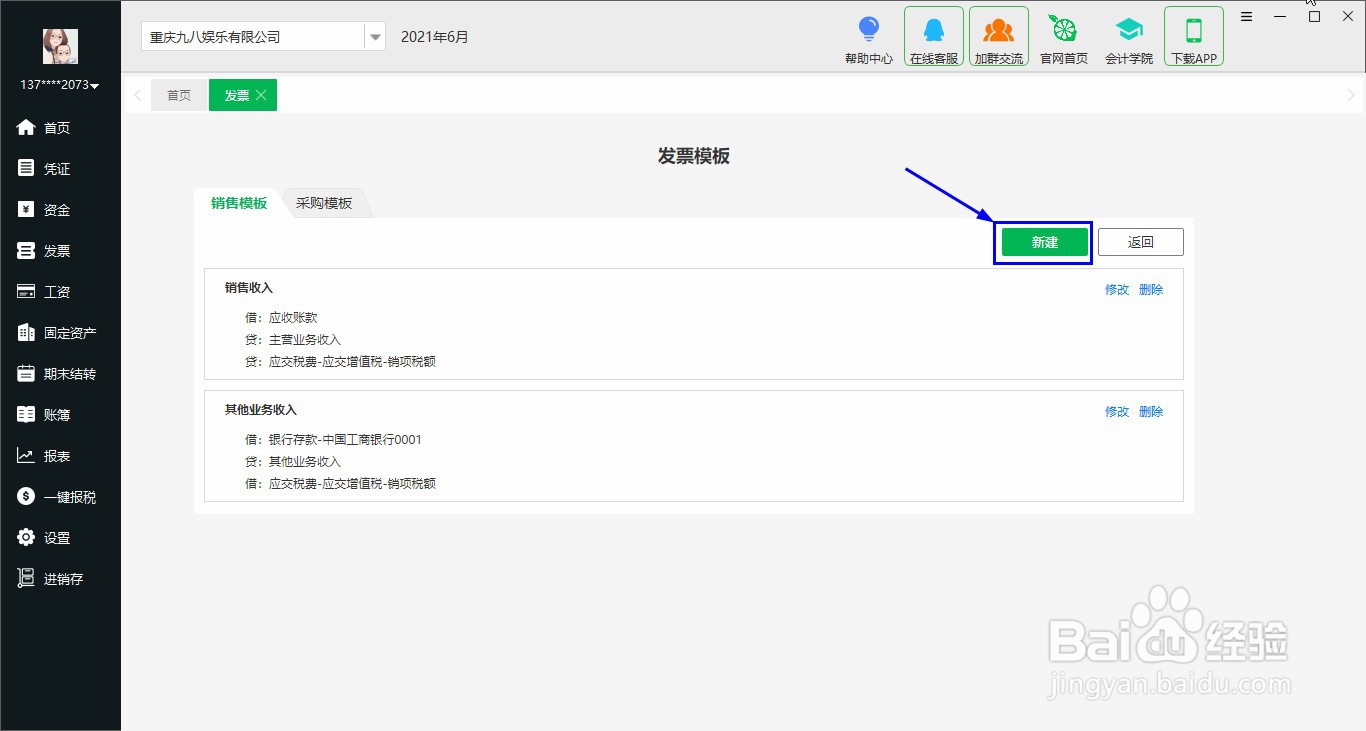Open the 凭证 module in the sidebar

tap(55, 168)
